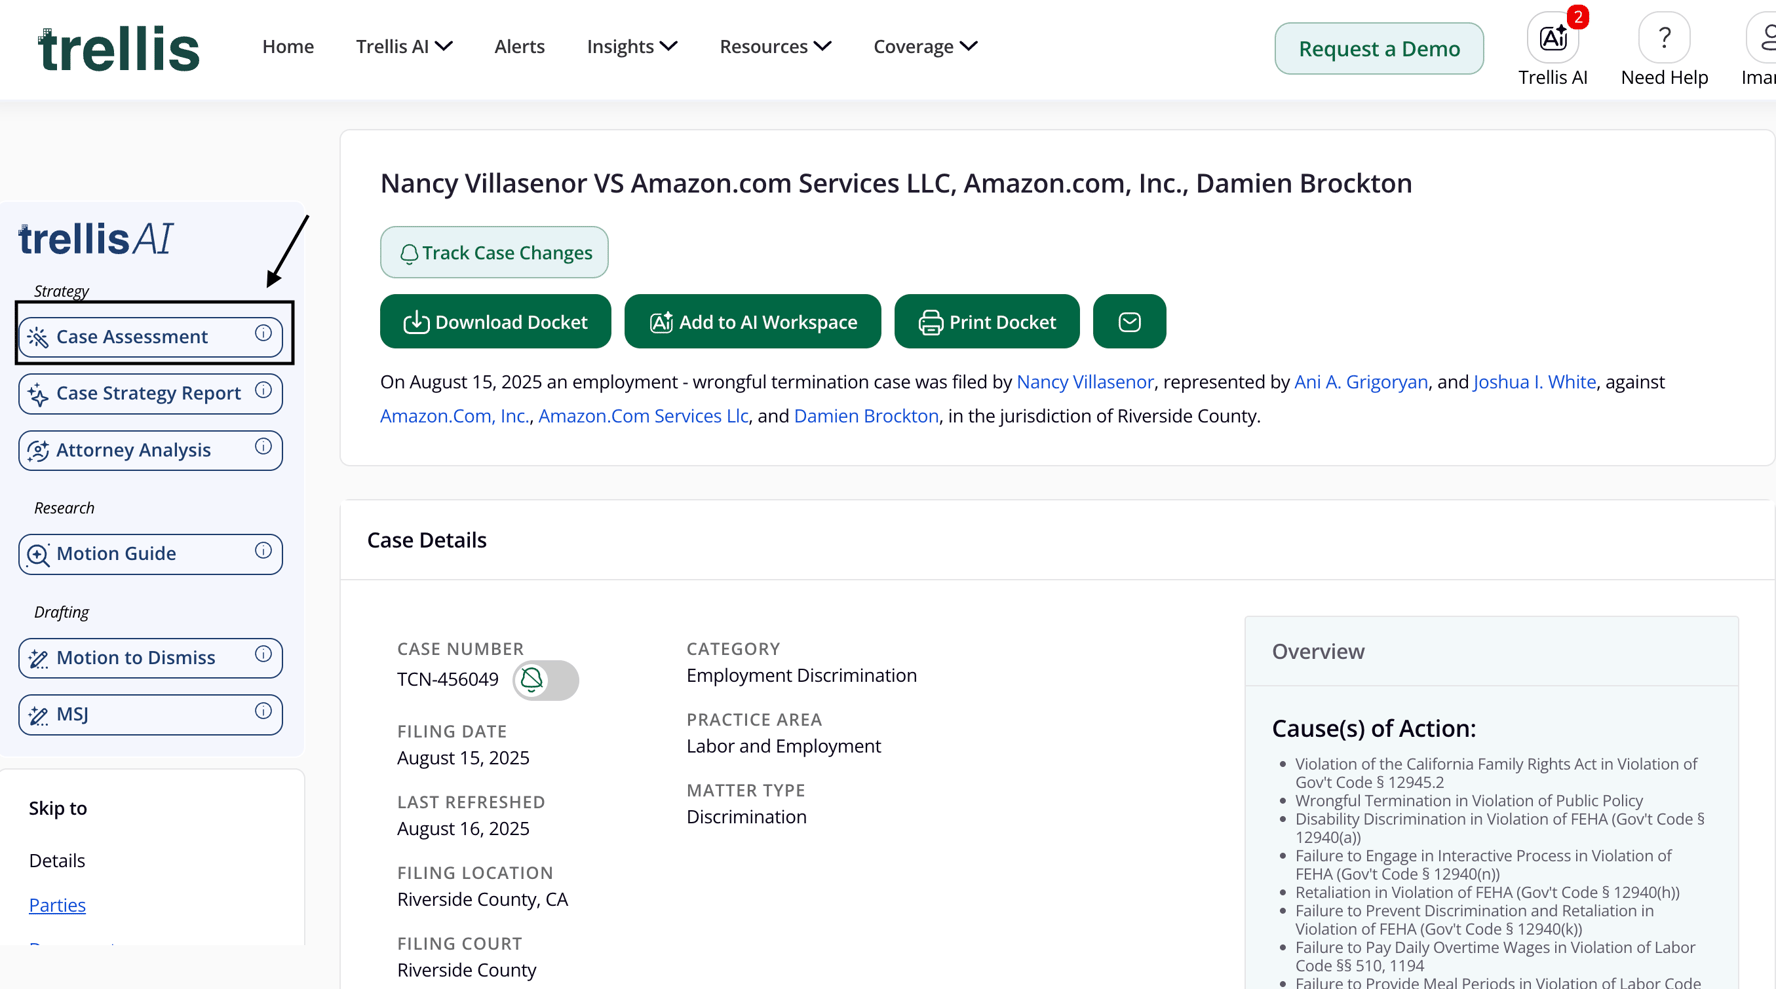Open the Trellis AI assistant with notification badge
The height and width of the screenshot is (989, 1776).
coord(1552,38)
